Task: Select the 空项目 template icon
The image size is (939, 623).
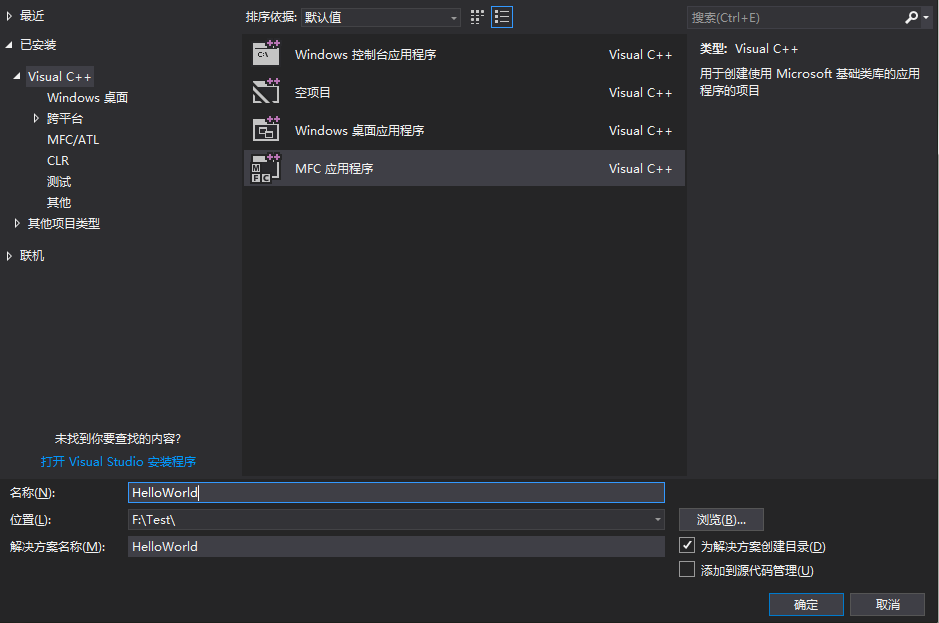Action: click(x=264, y=92)
